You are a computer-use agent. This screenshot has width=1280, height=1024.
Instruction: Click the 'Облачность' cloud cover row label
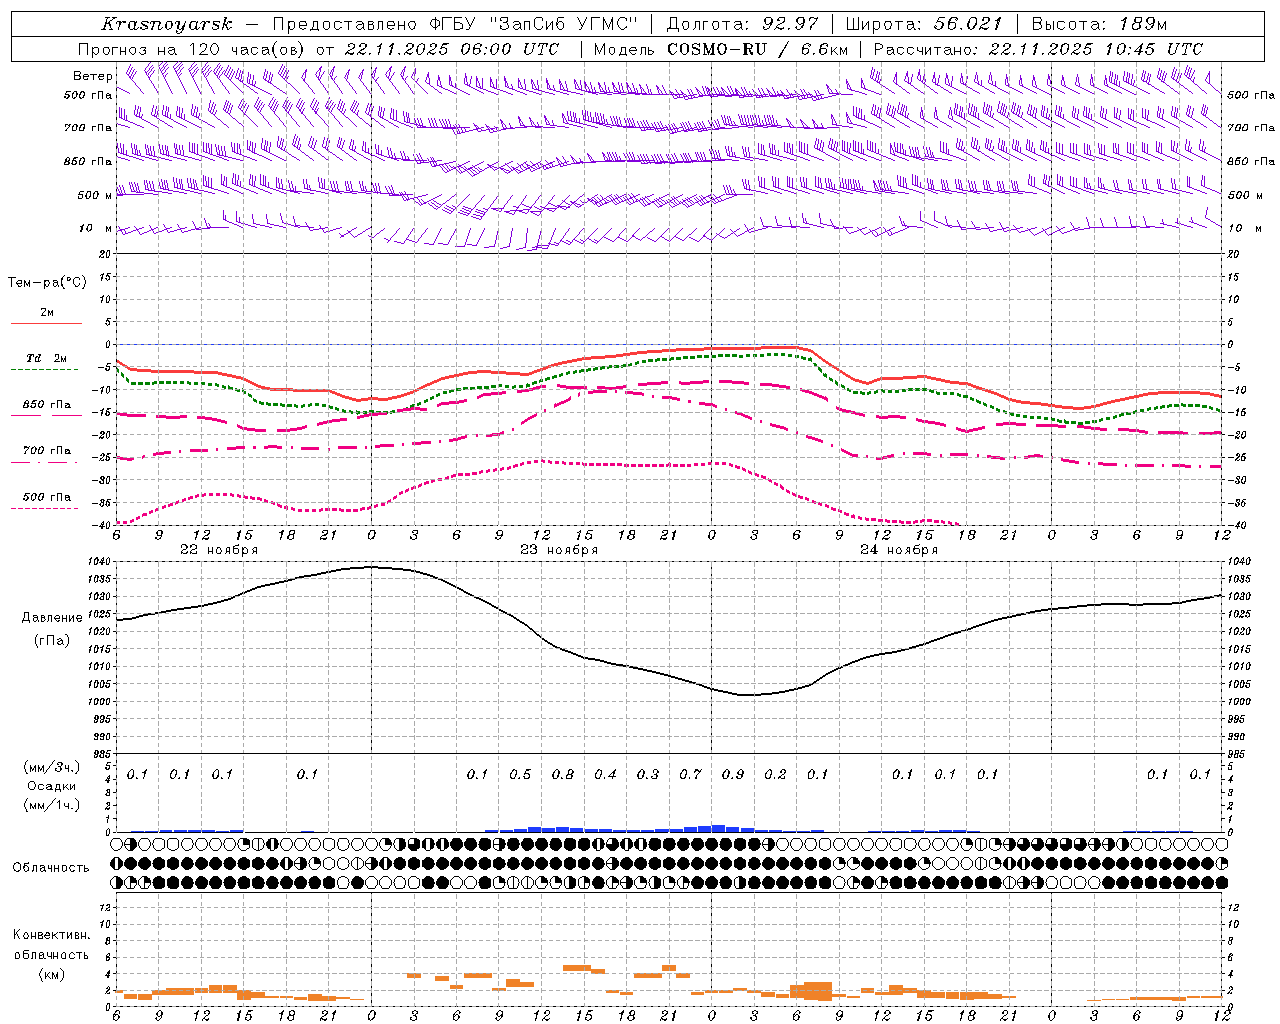[51, 867]
